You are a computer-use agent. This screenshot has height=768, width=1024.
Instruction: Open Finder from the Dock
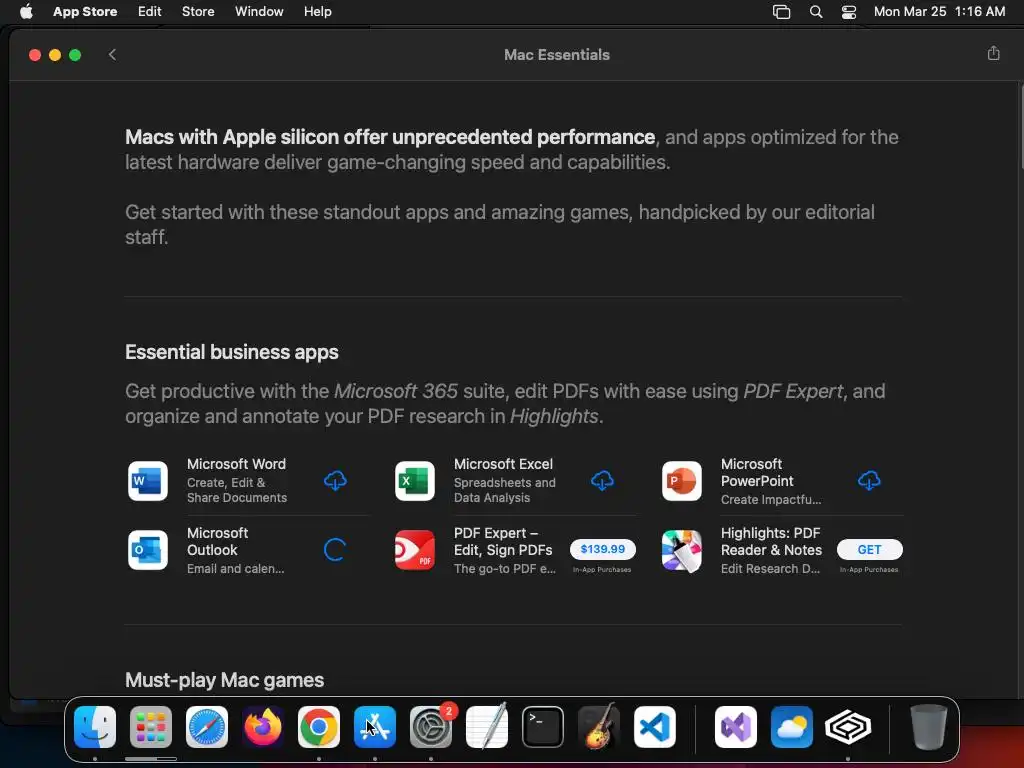click(x=95, y=727)
